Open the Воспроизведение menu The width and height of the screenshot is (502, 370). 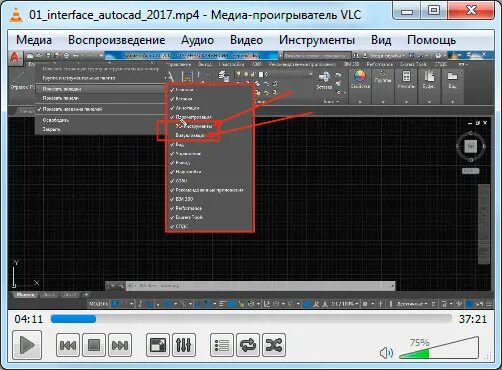(x=116, y=40)
